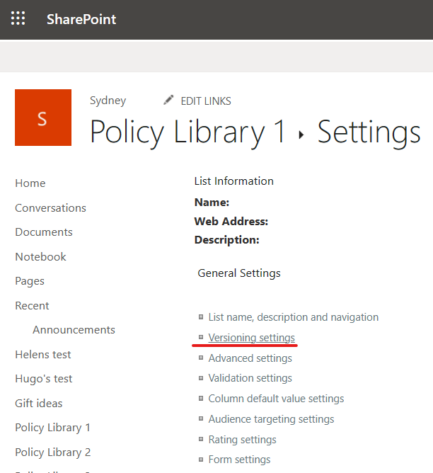This screenshot has height=473, width=433.
Task: Open Advanced settings link
Action: tap(250, 358)
